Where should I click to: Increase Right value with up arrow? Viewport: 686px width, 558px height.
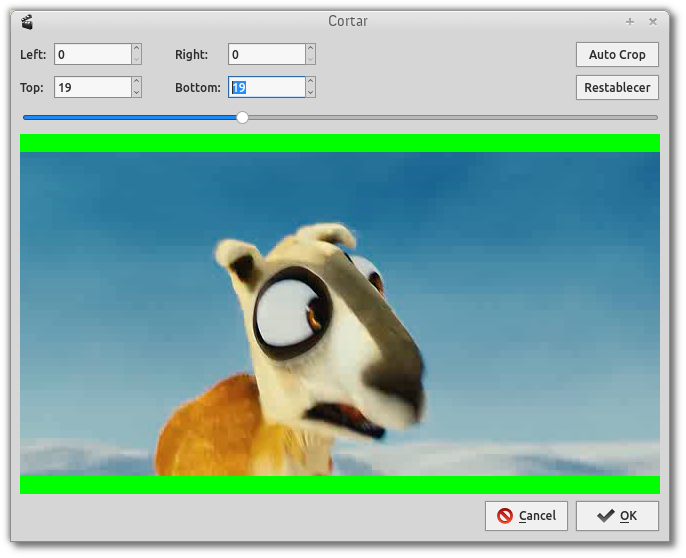pyautogui.click(x=310, y=49)
